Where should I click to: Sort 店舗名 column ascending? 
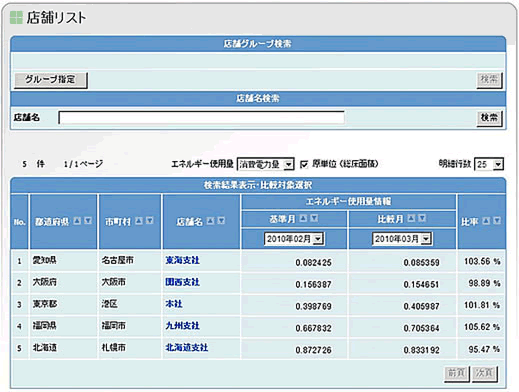(210, 221)
